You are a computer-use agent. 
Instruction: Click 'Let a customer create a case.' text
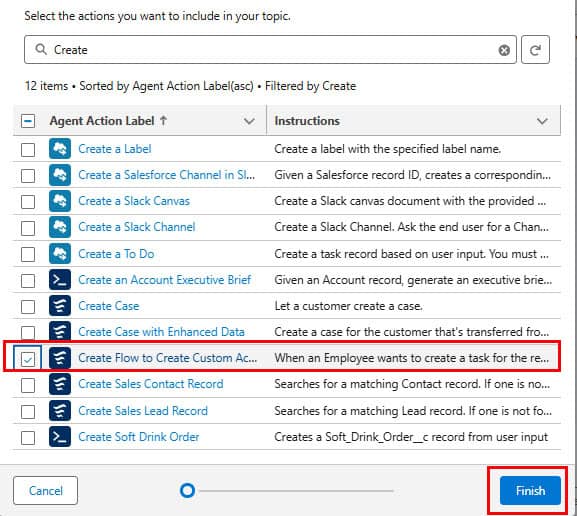click(x=348, y=306)
